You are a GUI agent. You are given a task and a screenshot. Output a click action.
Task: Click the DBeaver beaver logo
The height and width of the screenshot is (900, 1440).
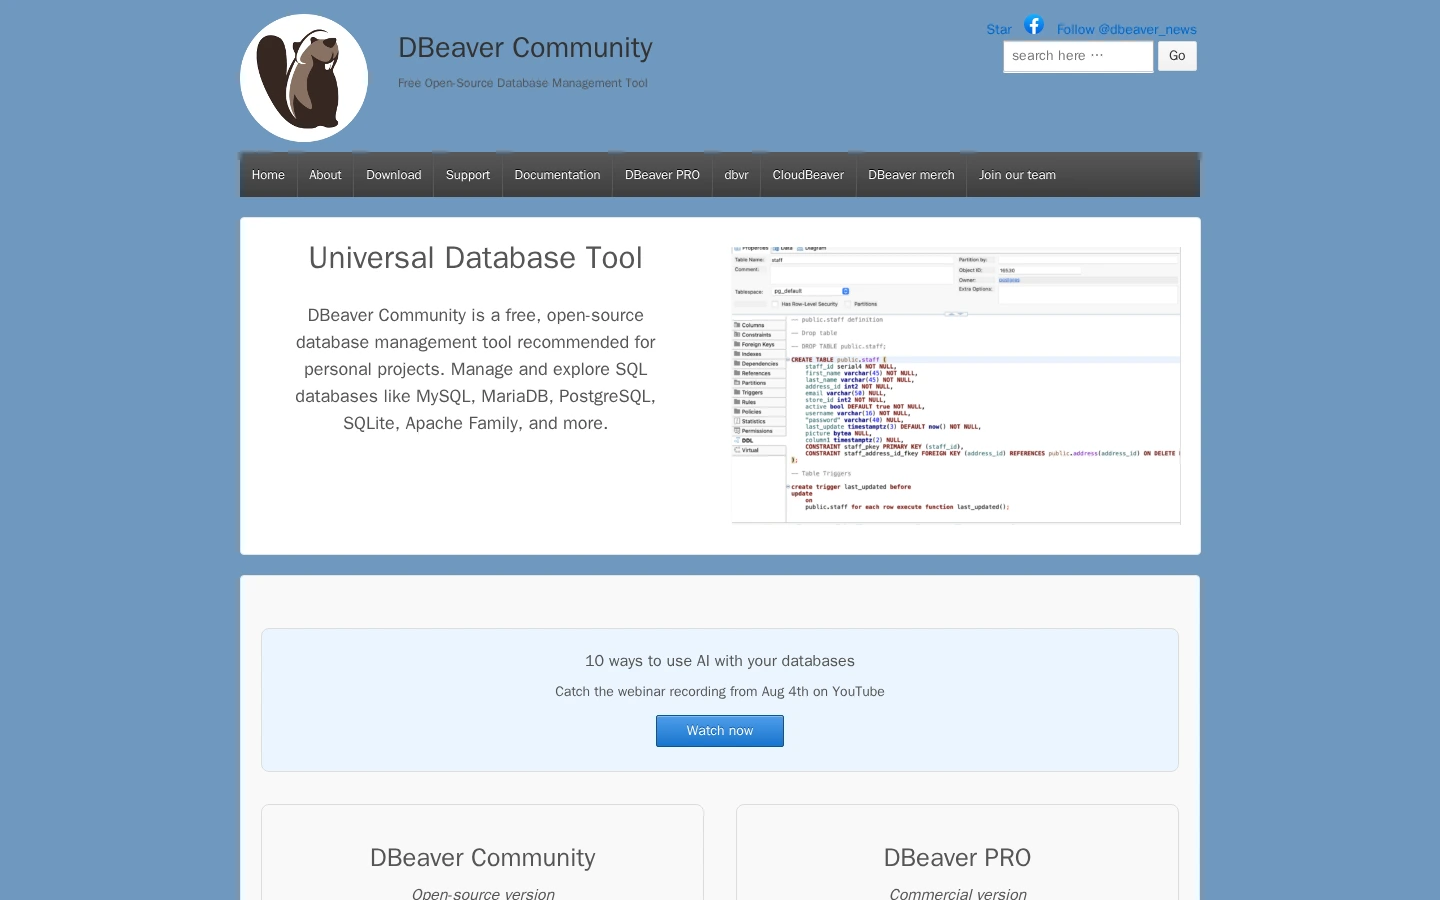304,78
